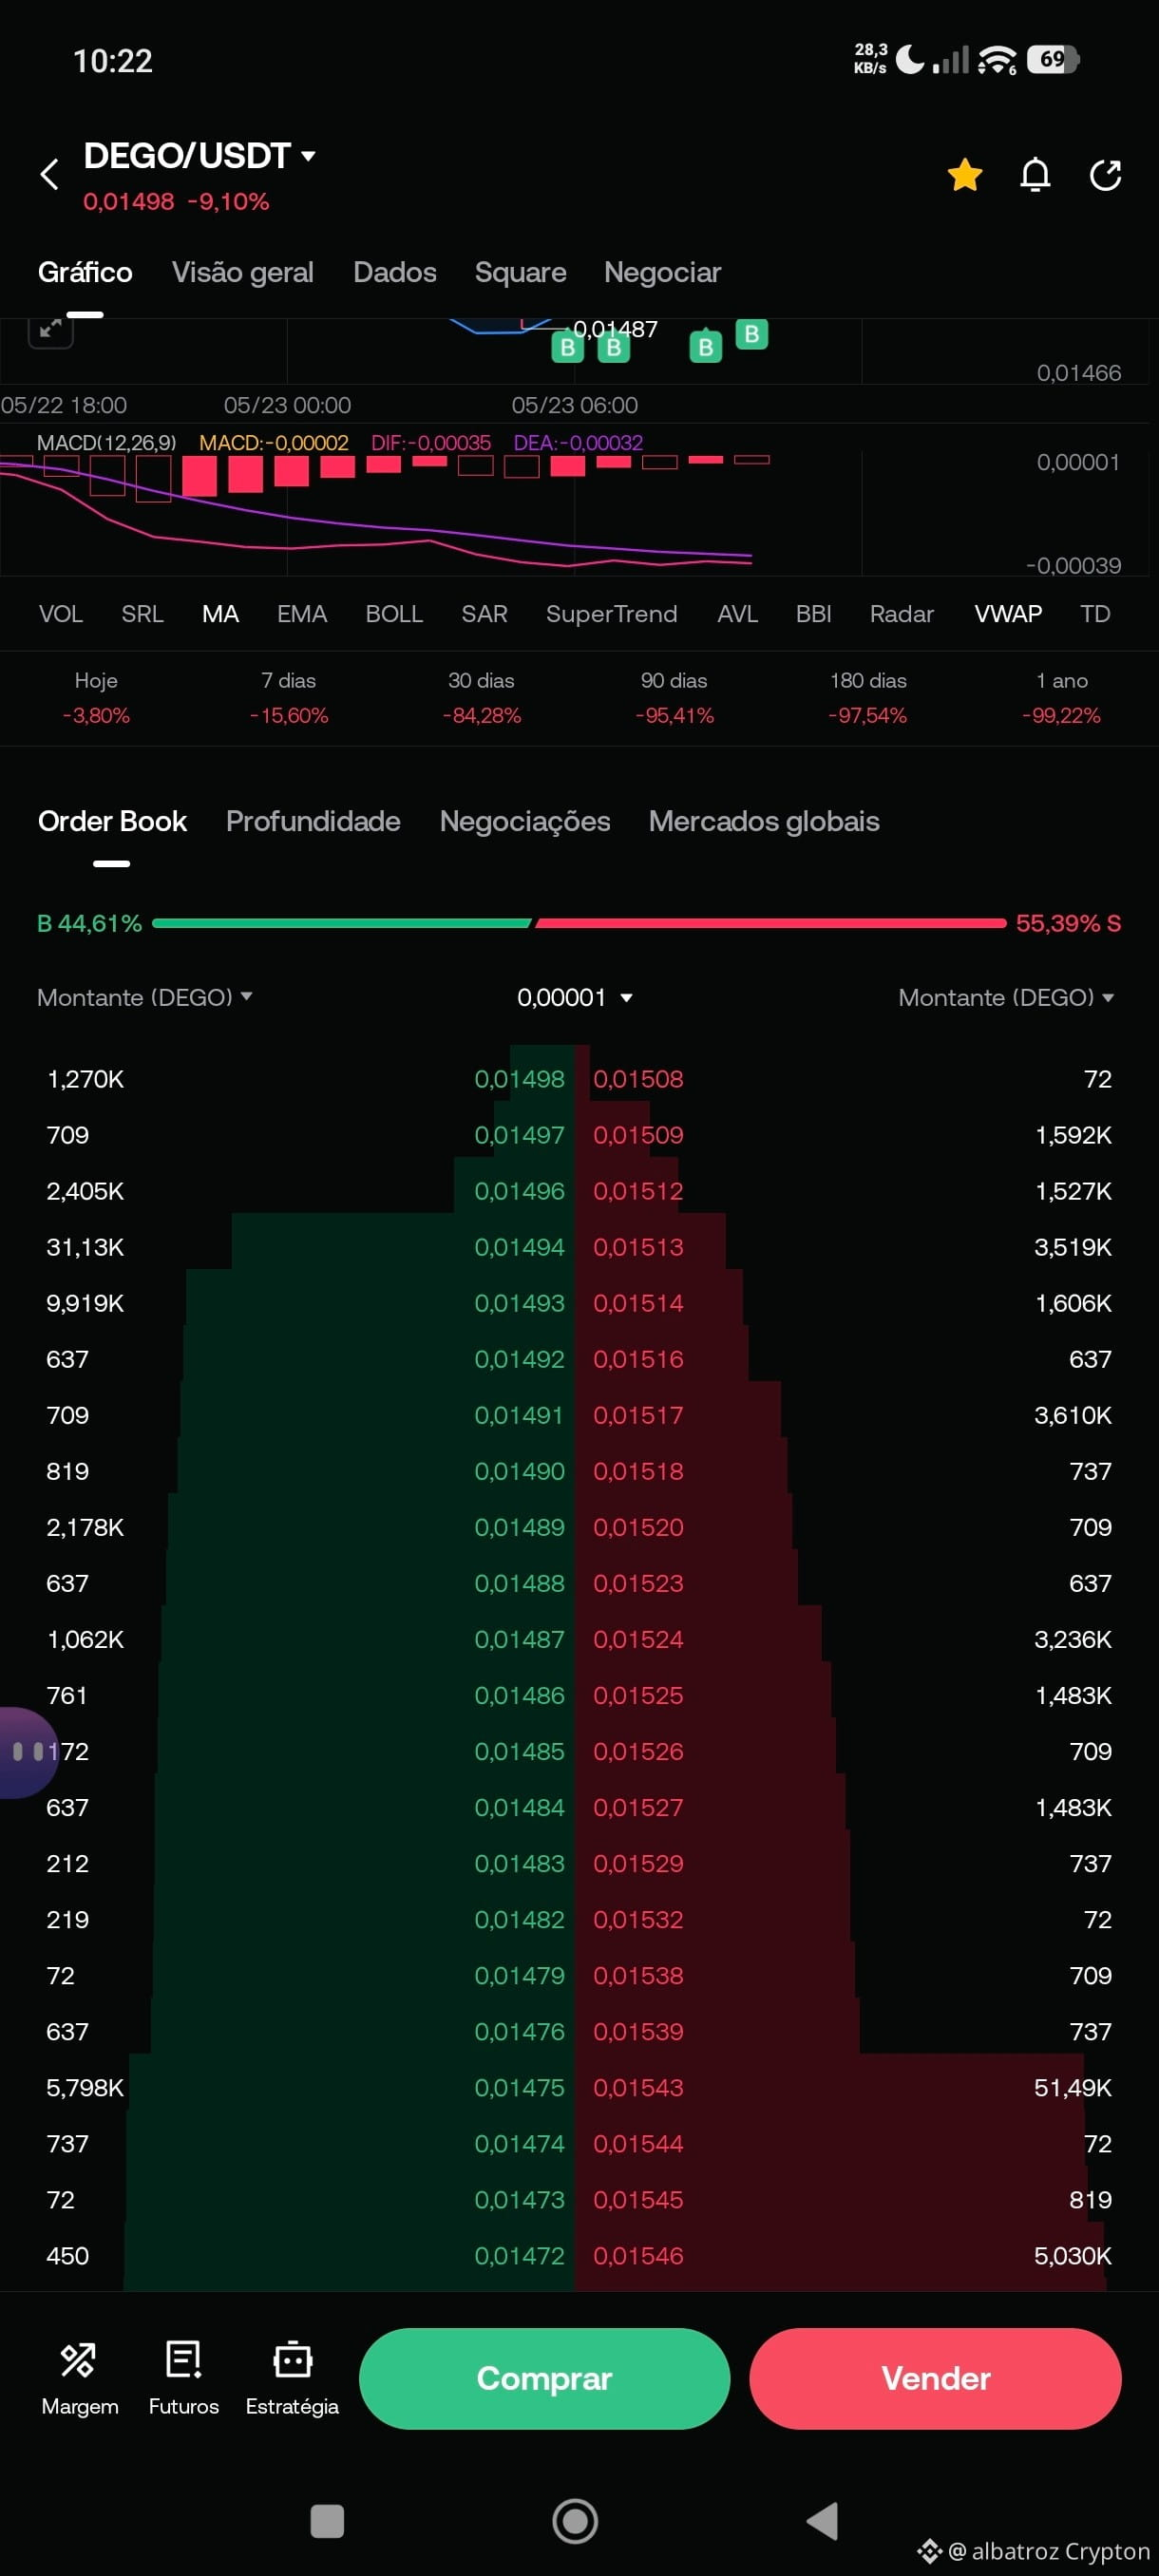Switch to Profundidade tab
Screen dimensions: 1159x2576
(313, 821)
